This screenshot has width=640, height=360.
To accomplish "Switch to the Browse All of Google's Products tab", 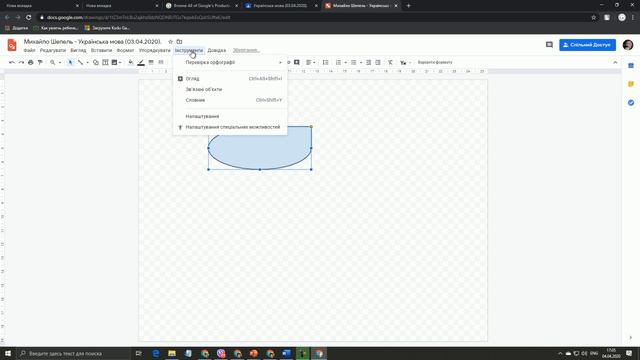I will pos(202,6).
